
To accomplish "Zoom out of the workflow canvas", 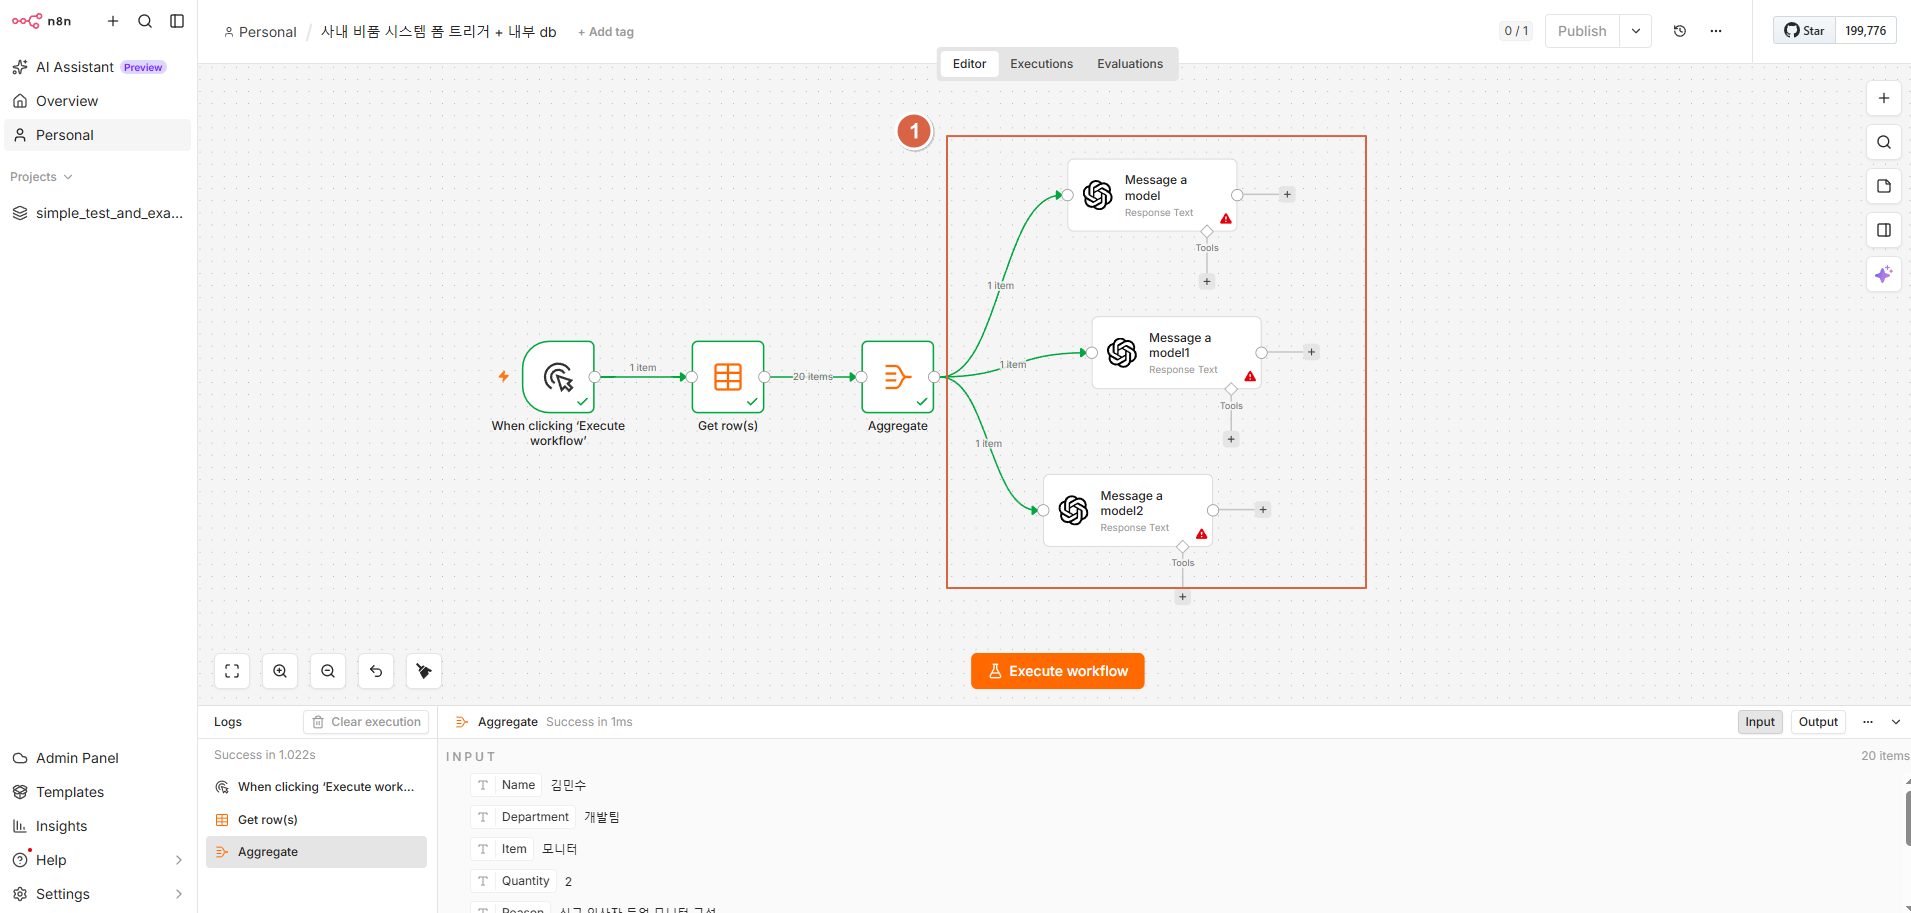I will (x=328, y=671).
